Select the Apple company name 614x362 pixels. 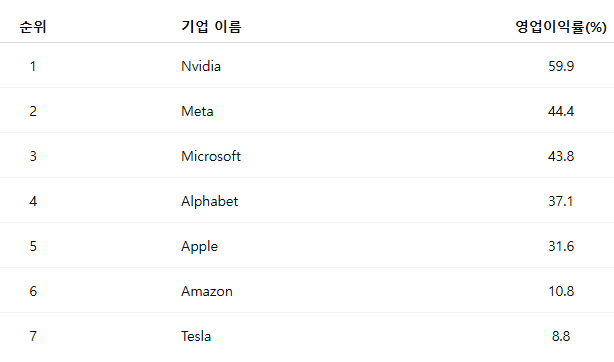click(x=199, y=246)
